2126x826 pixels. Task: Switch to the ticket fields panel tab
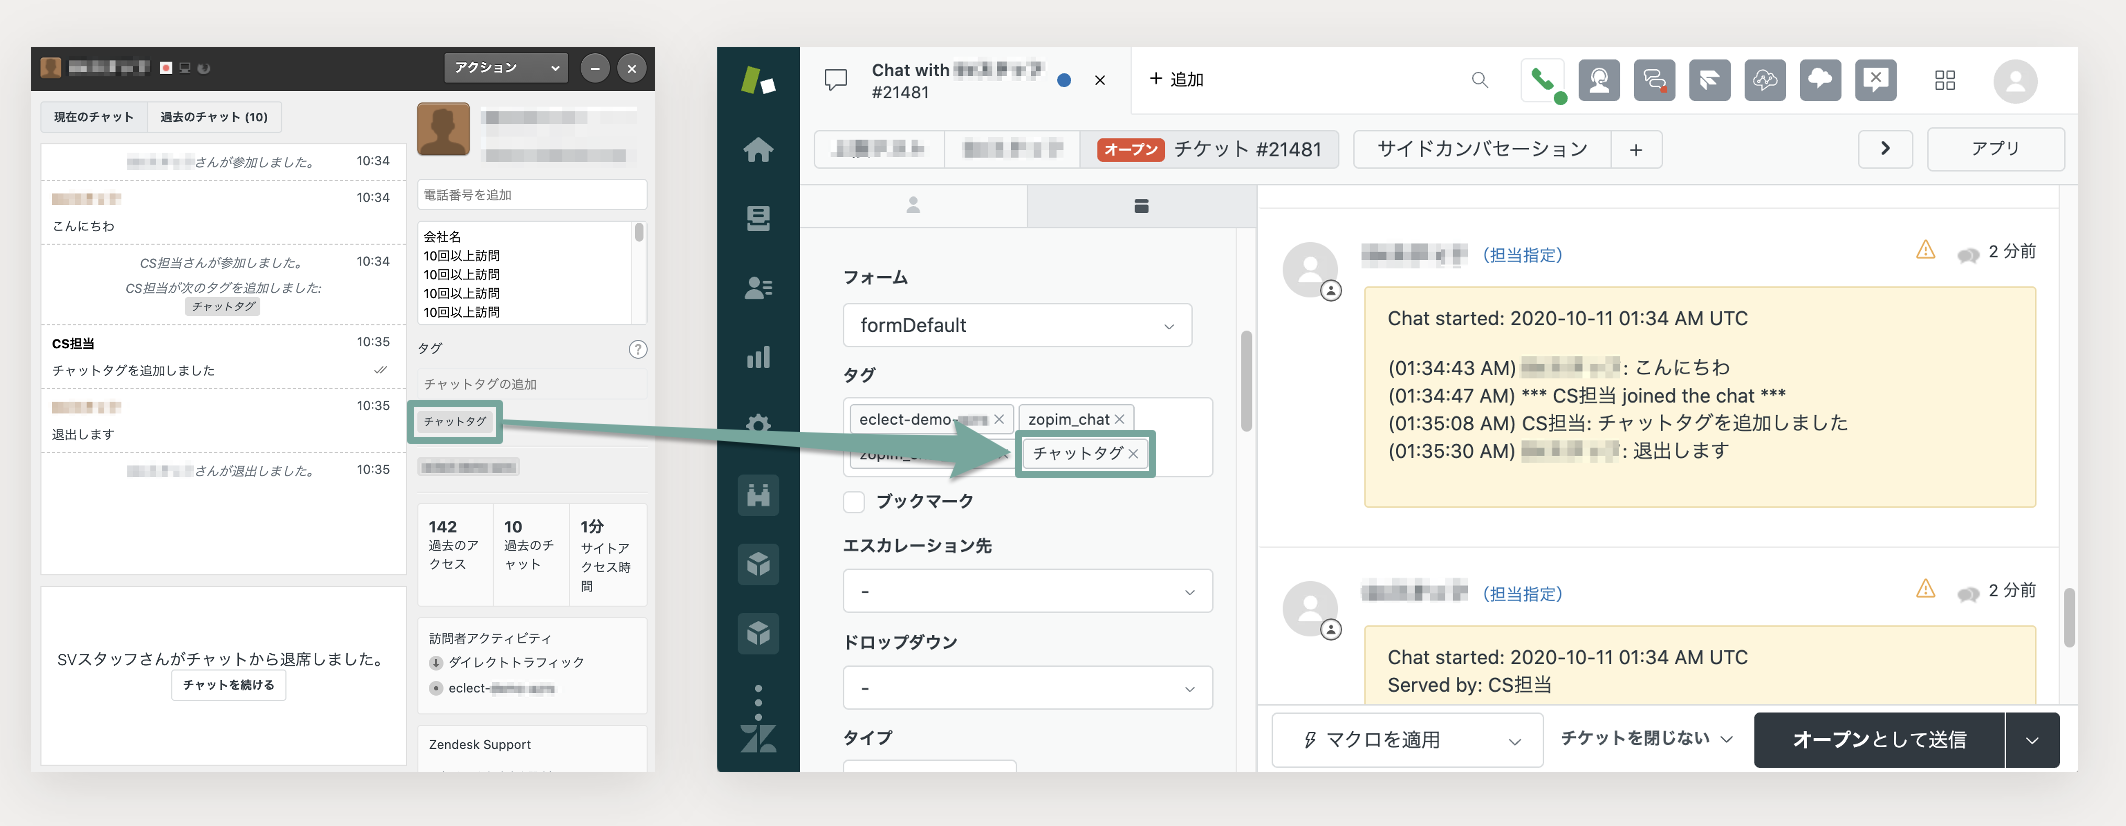click(x=1141, y=205)
